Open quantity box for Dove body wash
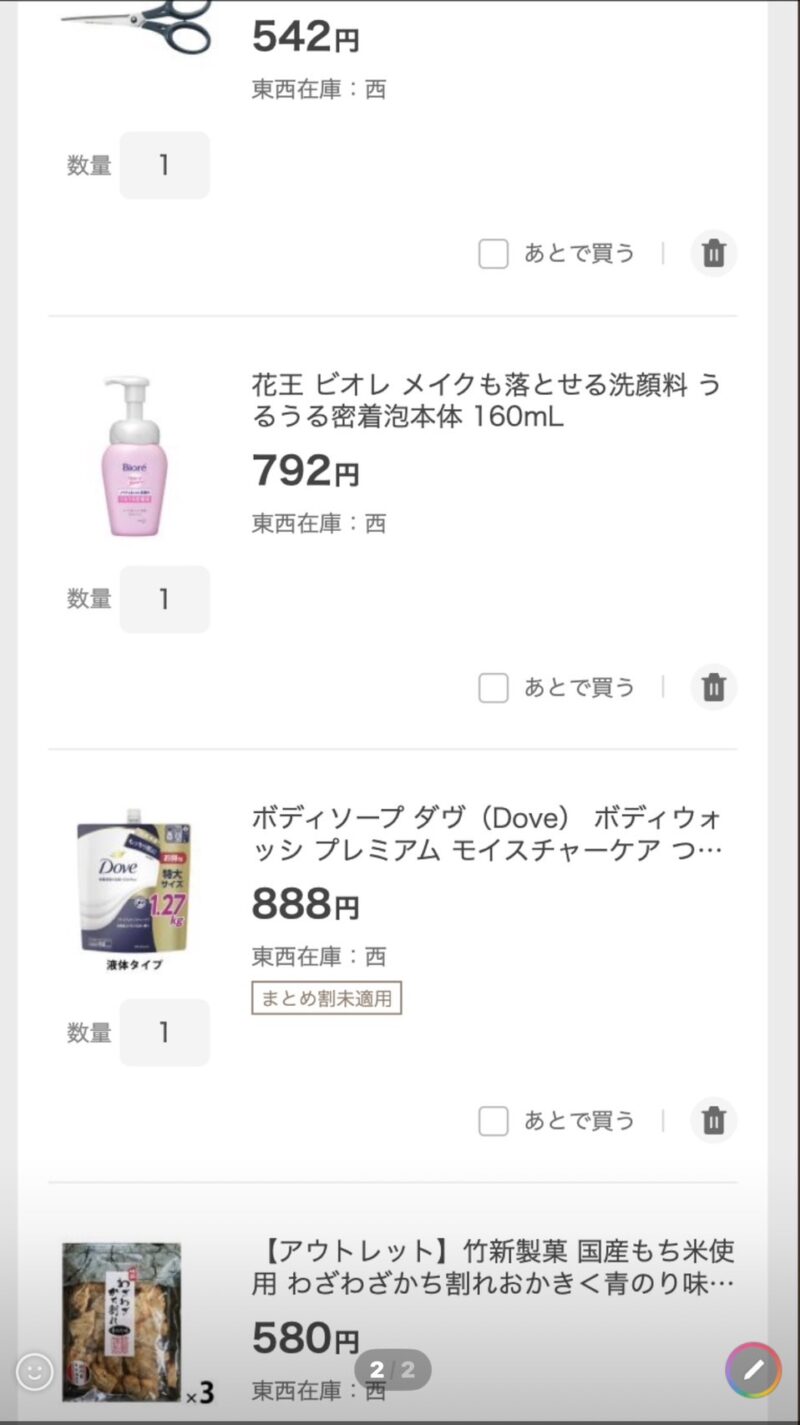Screen dimensions: 800x1425 (x=165, y=1032)
